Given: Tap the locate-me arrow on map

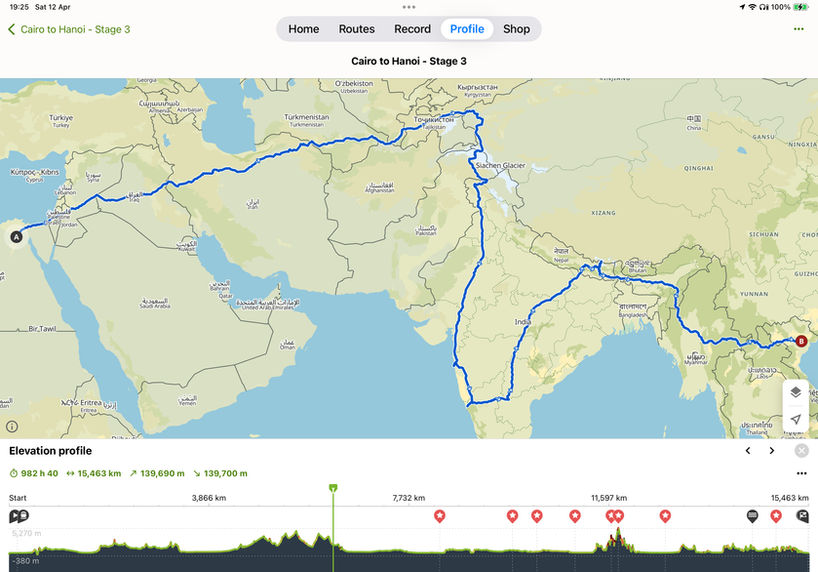Looking at the screenshot, I should (x=795, y=419).
